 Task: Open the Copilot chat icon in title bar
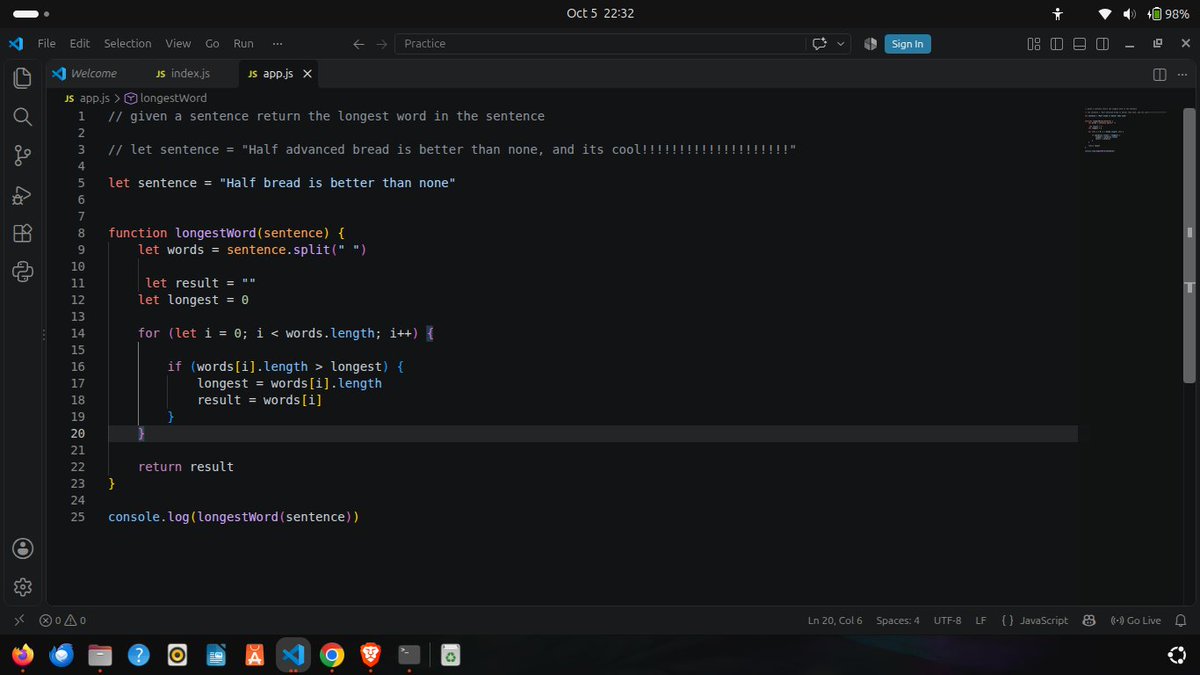(x=820, y=43)
